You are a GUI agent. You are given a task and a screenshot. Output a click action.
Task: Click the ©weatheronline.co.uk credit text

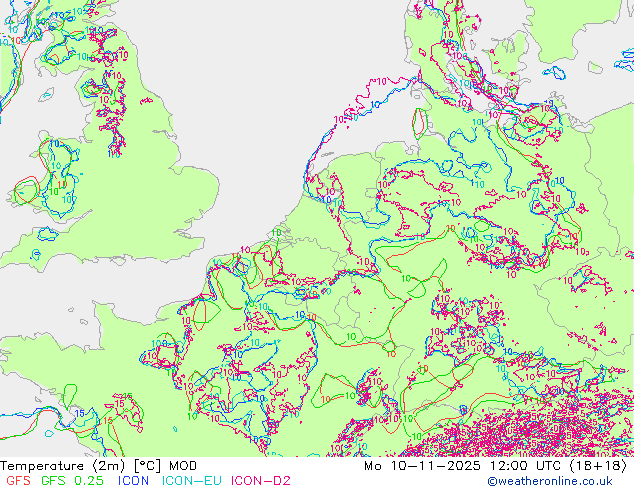coord(550,481)
